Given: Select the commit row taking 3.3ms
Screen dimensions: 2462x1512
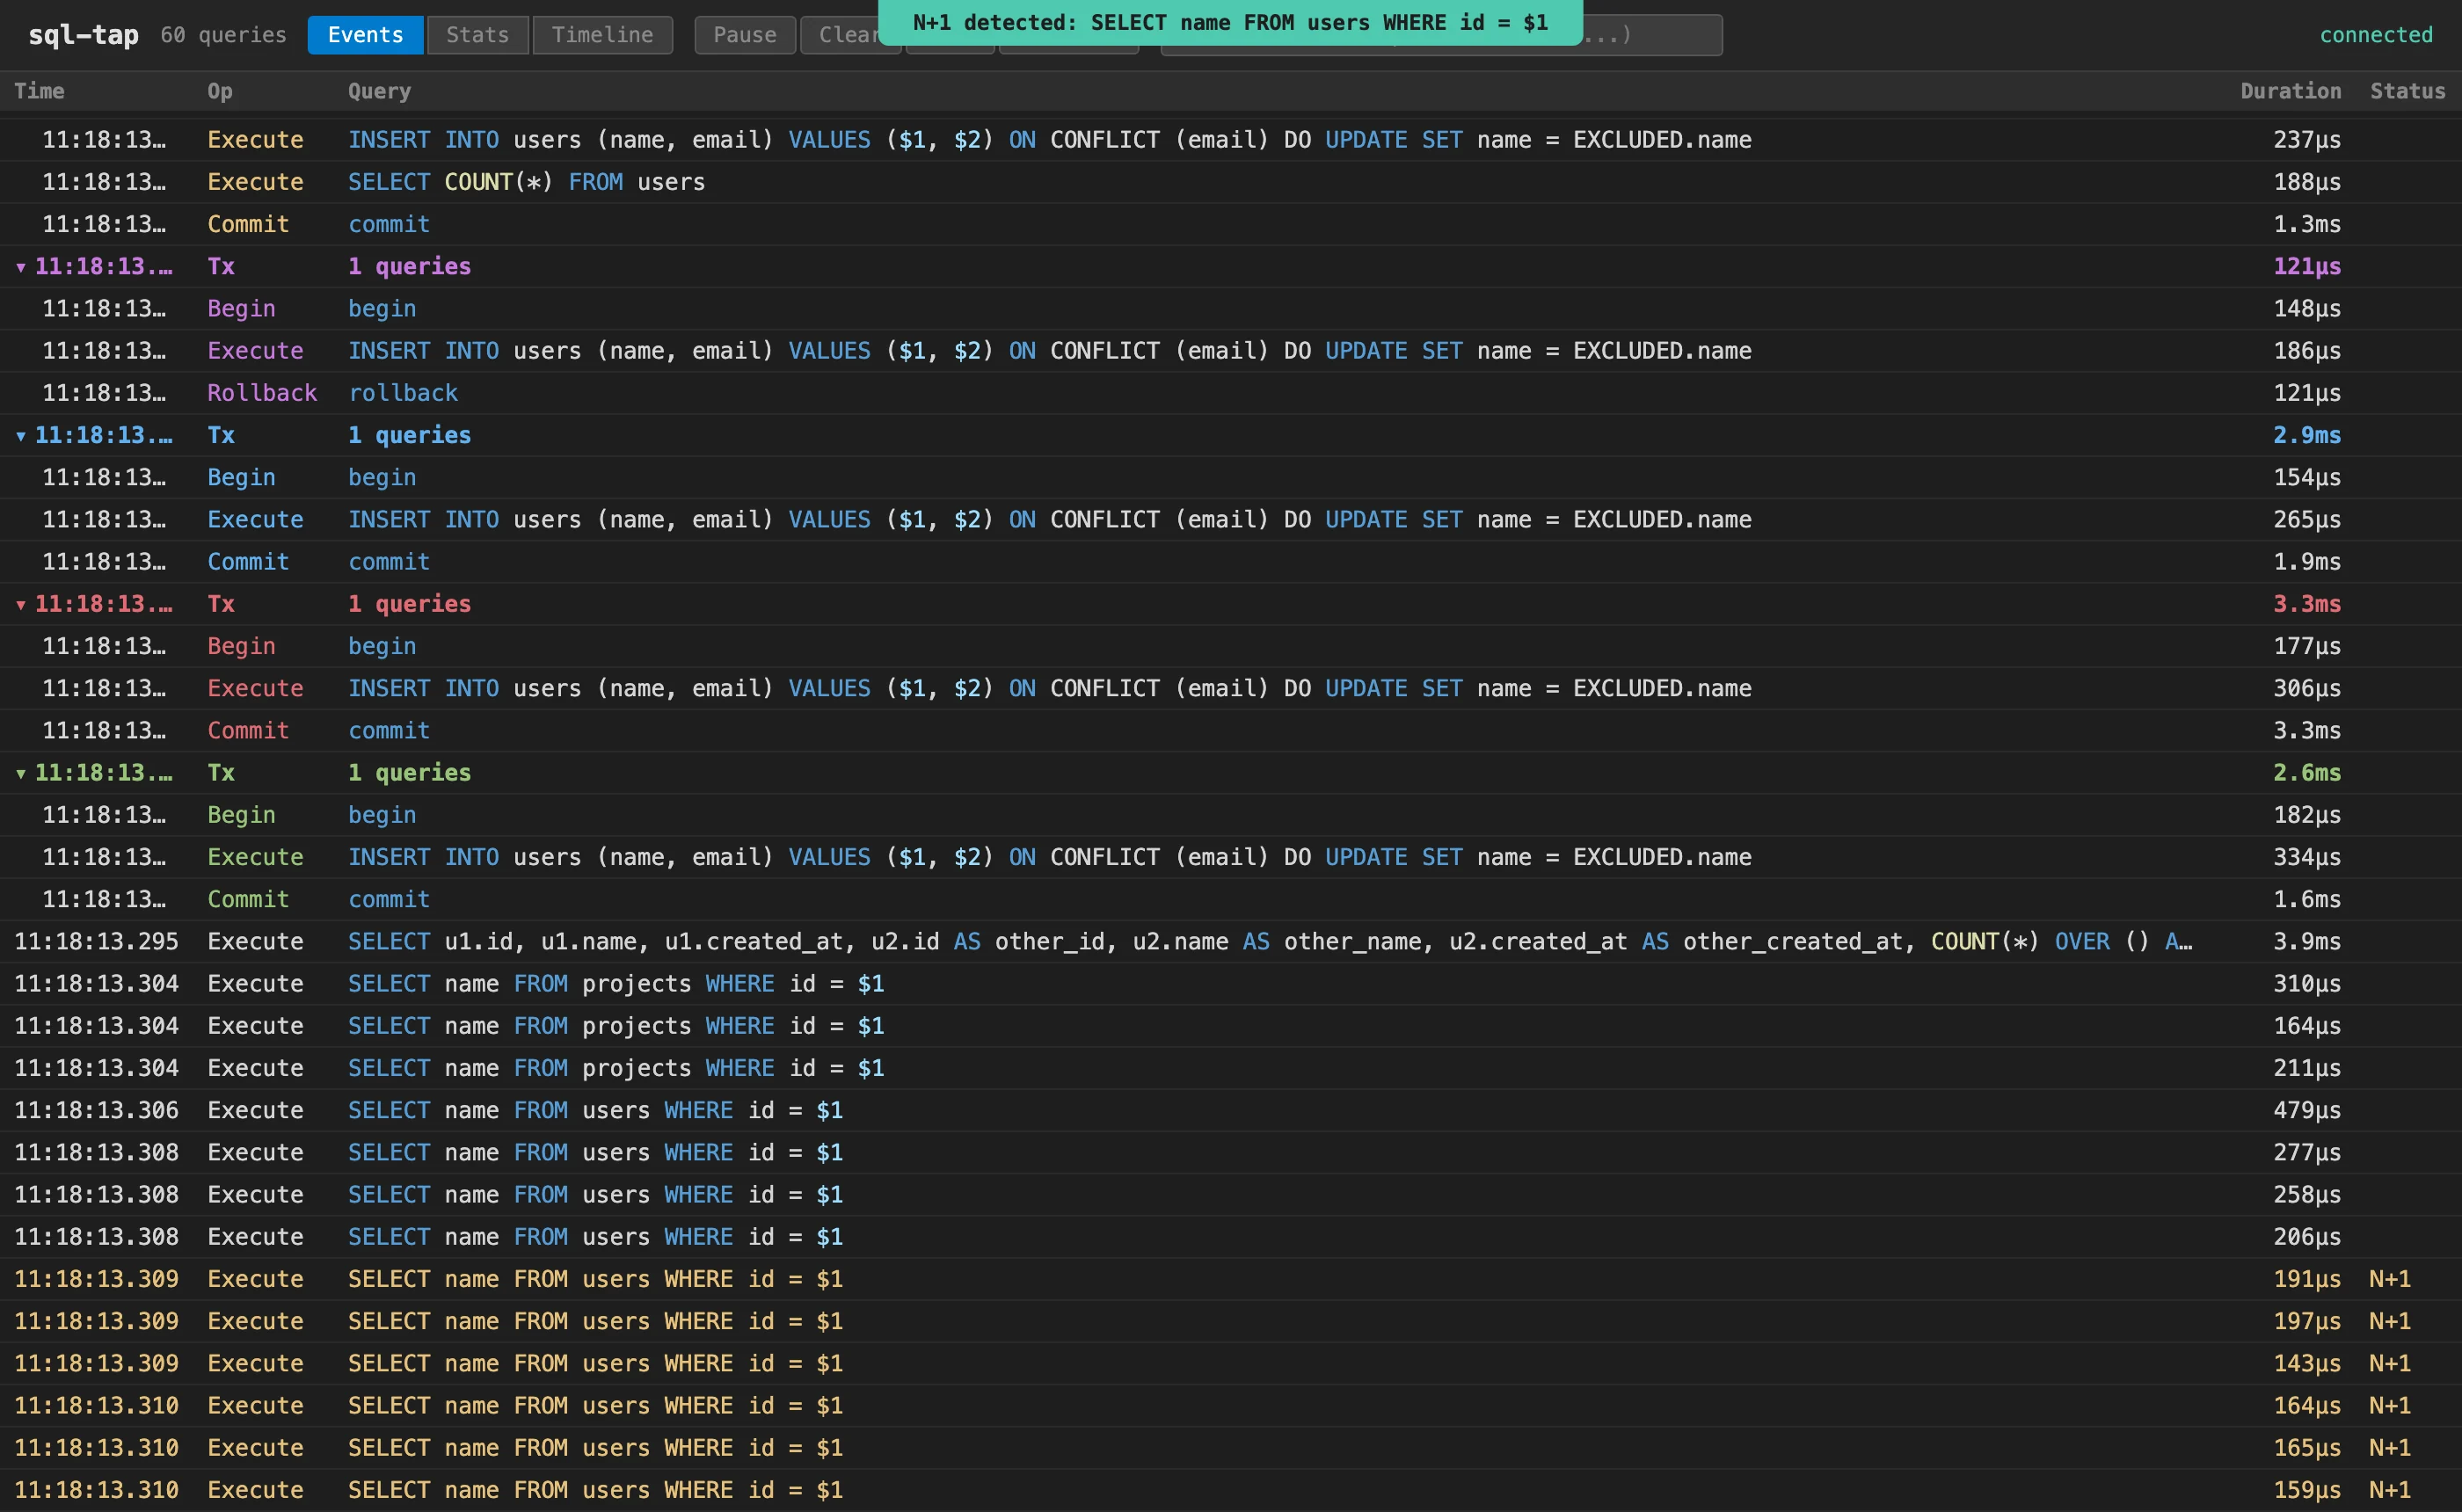Looking at the screenshot, I should coord(1231,731).
